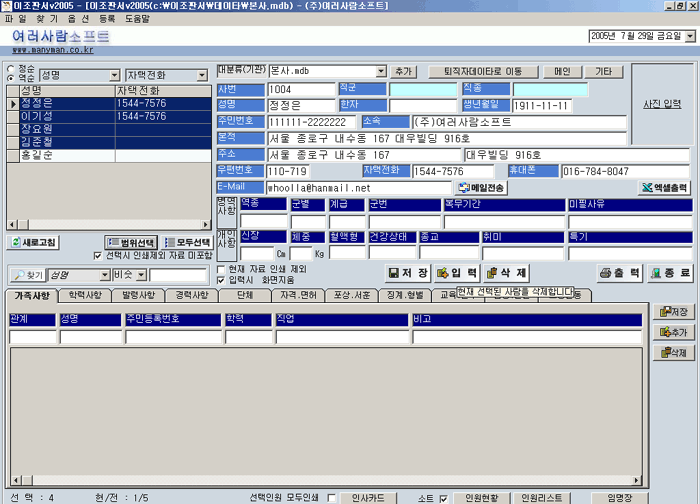Toggle the 현재 자료 인쇄 제외 checkbox
The width and height of the screenshot is (700, 504).
pos(222,269)
